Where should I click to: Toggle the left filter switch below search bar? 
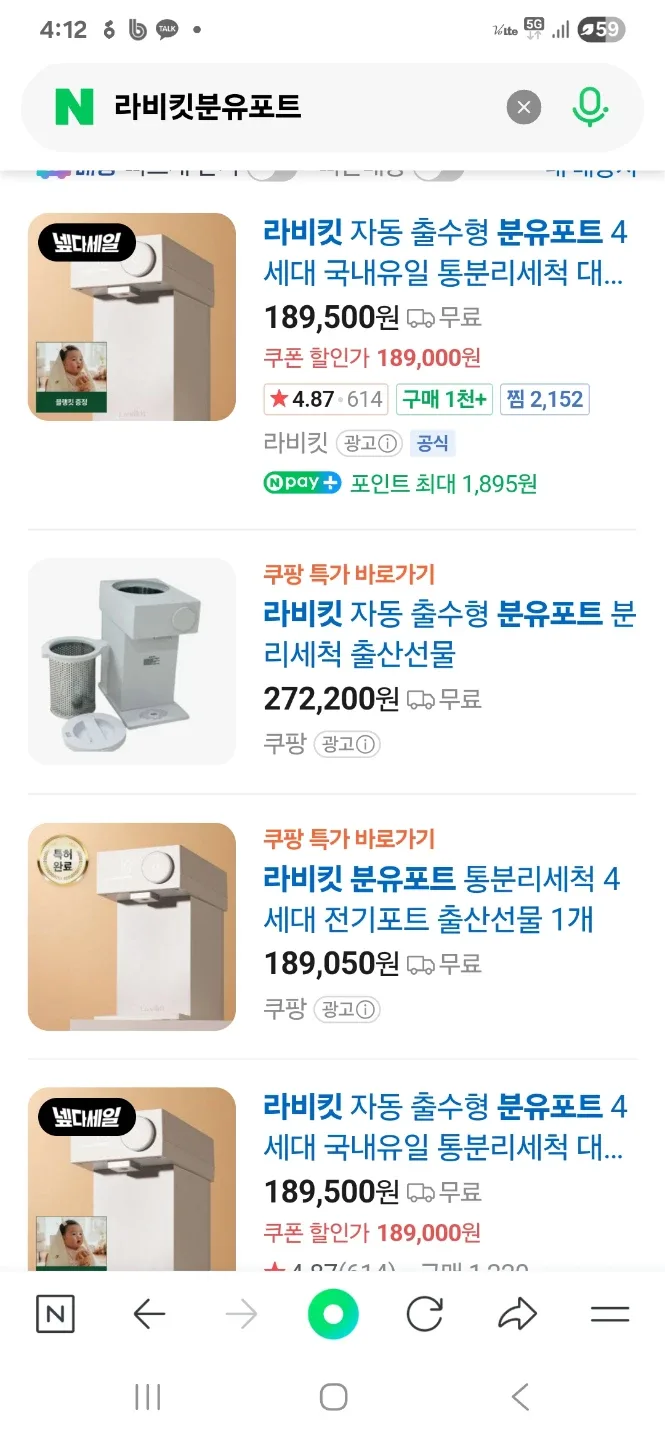[x=272, y=173]
